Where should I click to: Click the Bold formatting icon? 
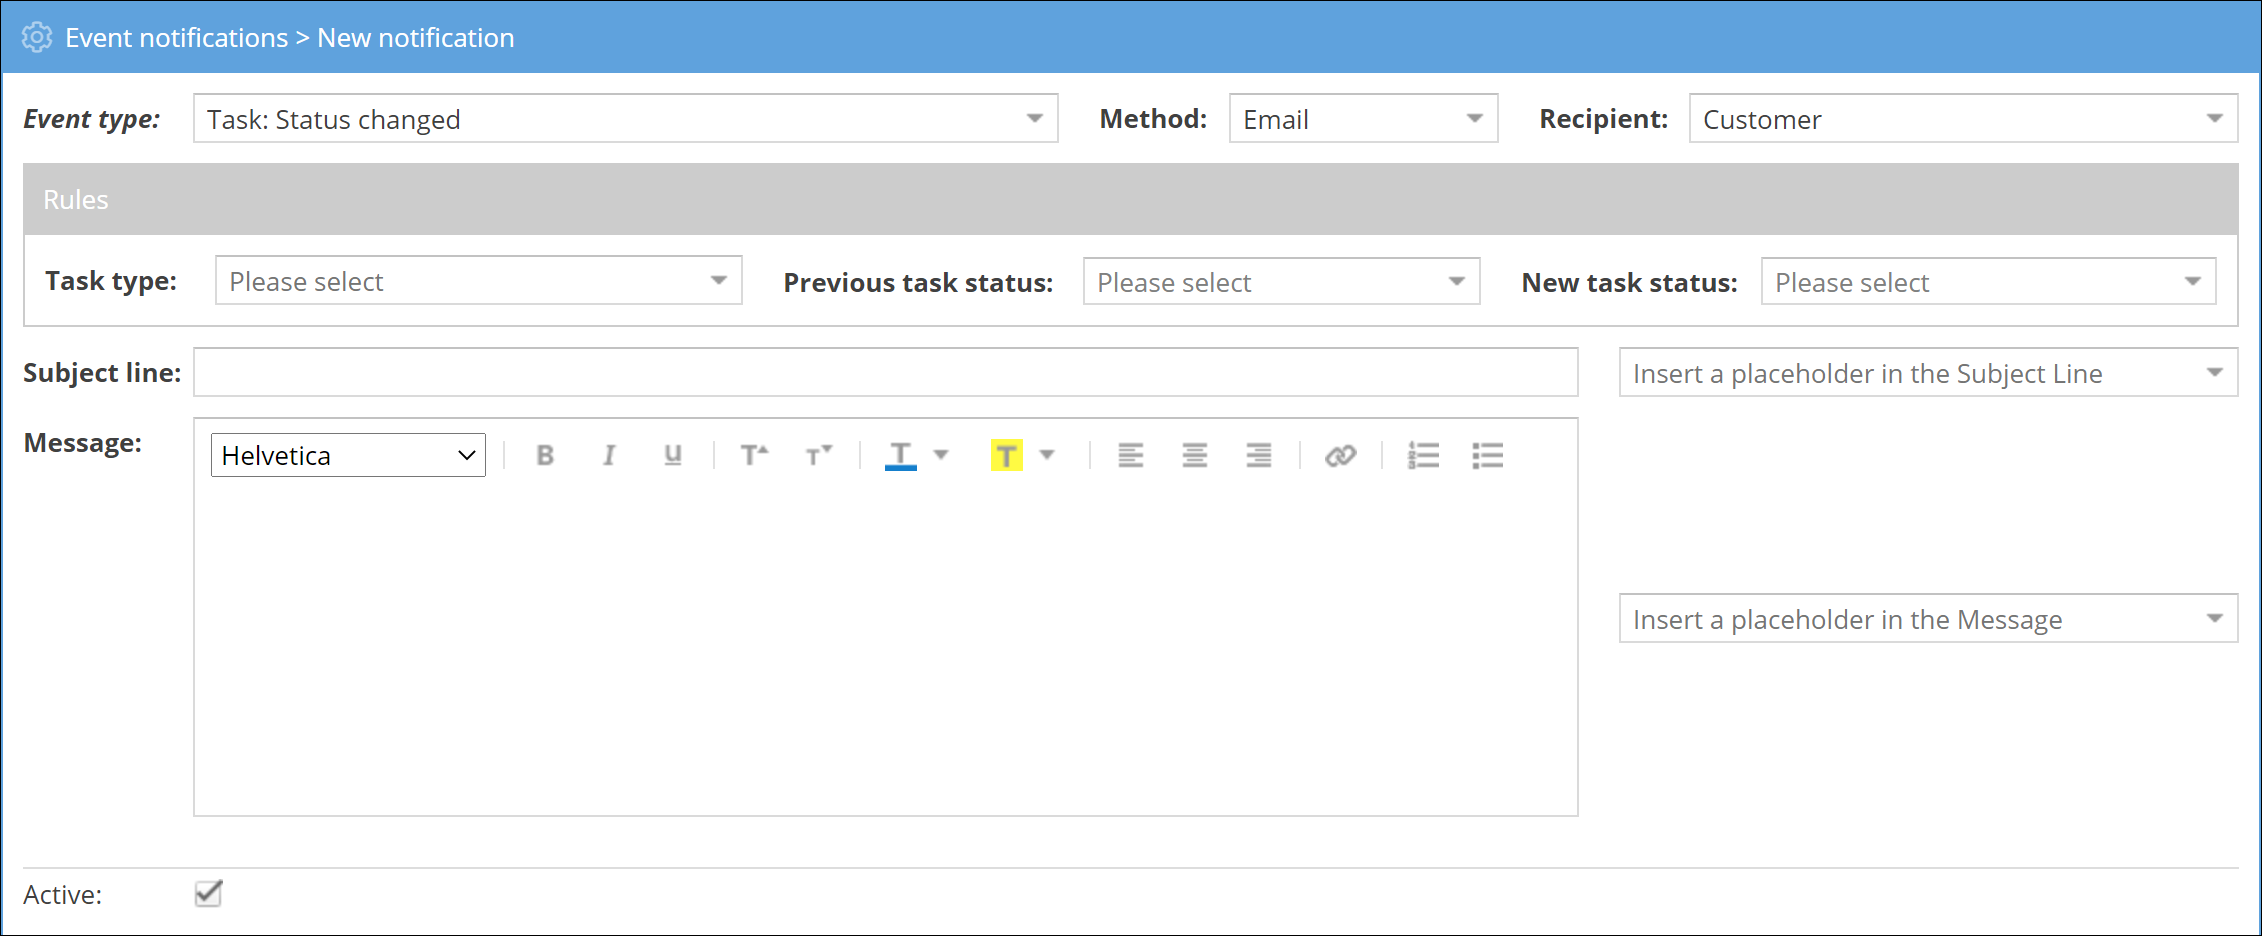pyautogui.click(x=545, y=456)
